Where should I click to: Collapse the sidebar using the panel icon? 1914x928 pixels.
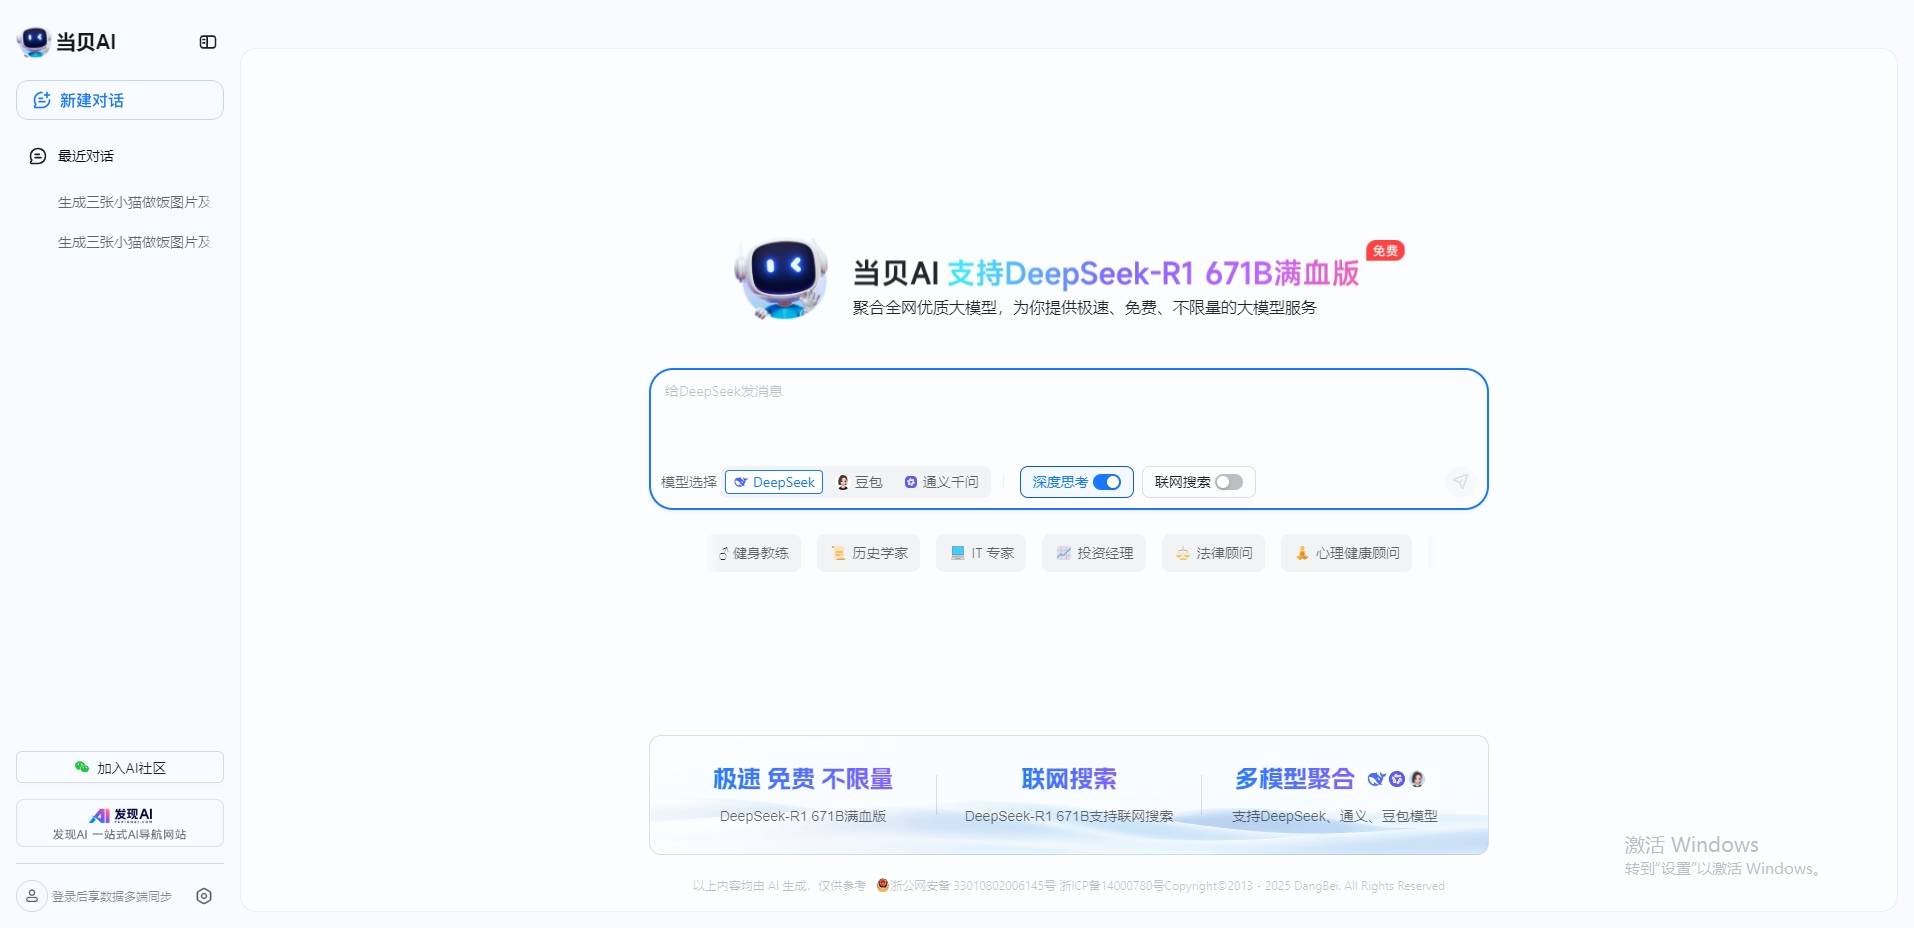point(208,42)
